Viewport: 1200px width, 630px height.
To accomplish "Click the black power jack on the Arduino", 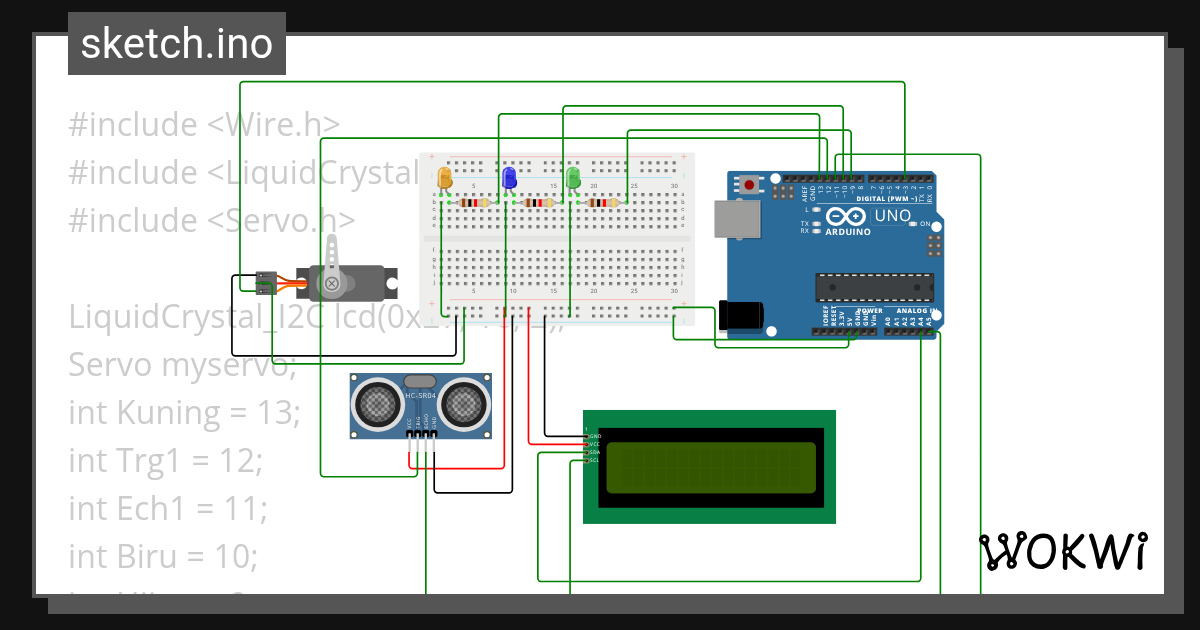I will (x=739, y=315).
